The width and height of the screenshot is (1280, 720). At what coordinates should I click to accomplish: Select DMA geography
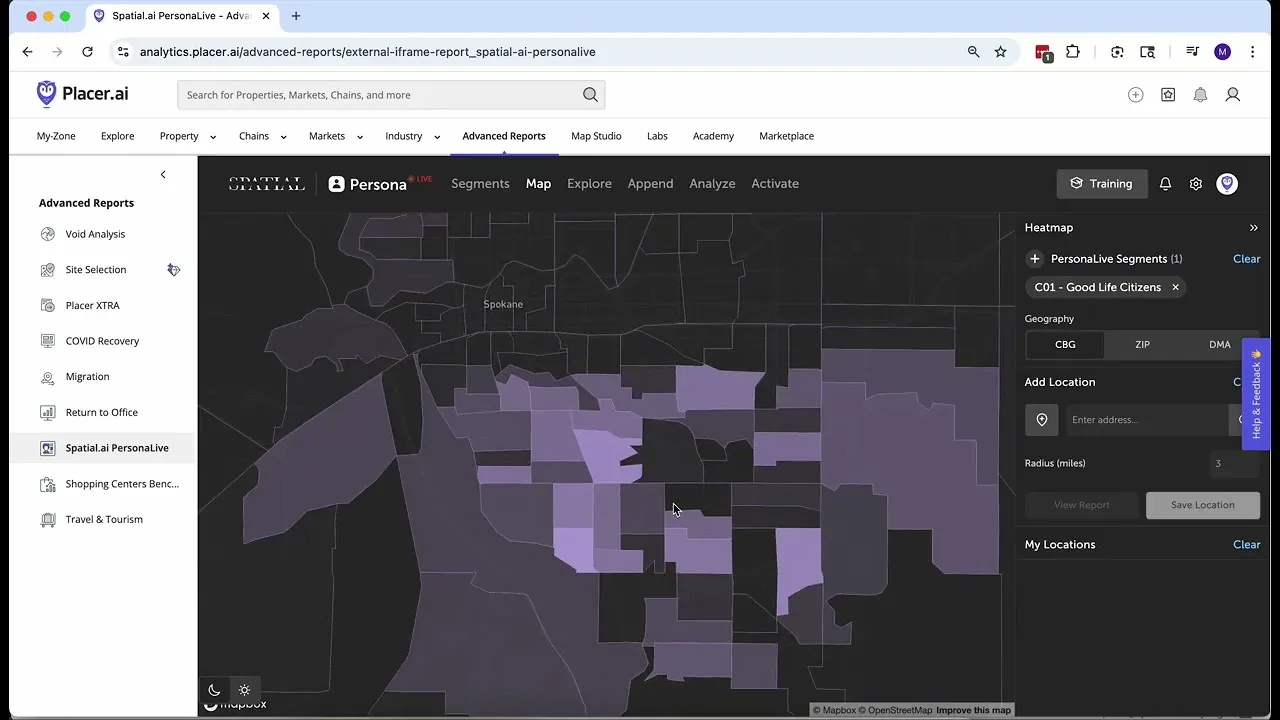[x=1219, y=345]
